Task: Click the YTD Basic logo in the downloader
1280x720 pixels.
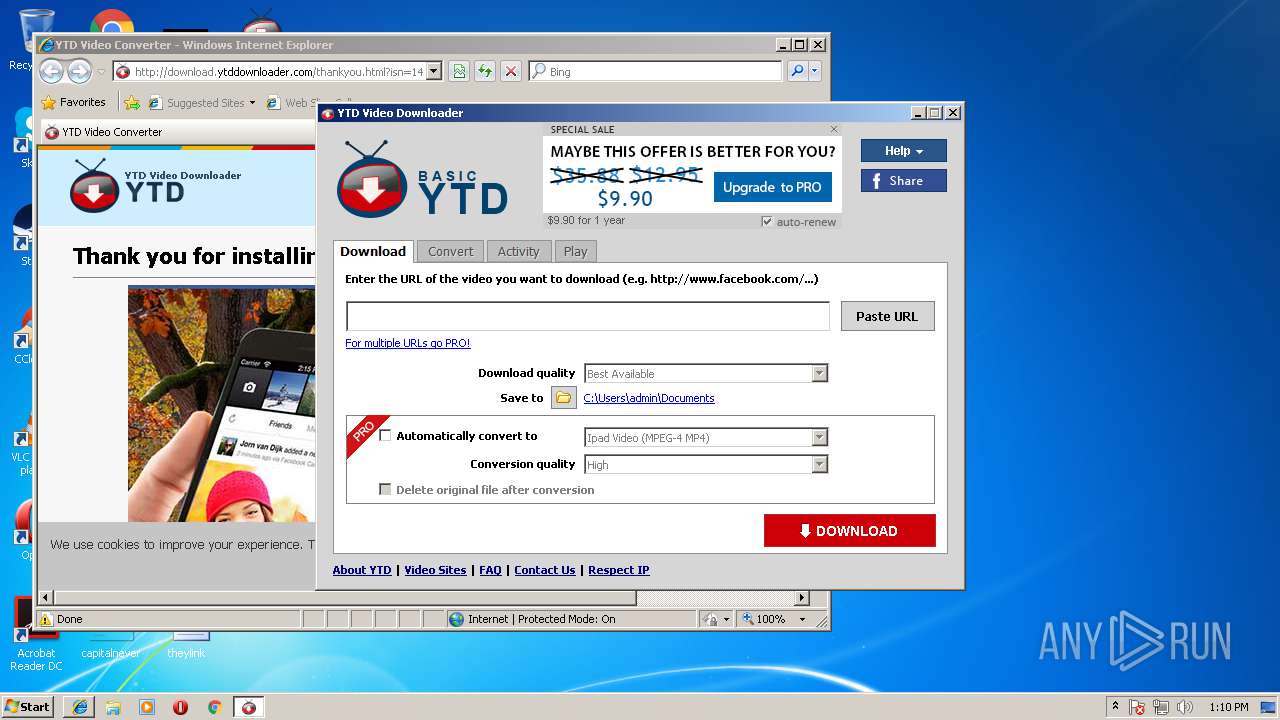Action: [422, 179]
